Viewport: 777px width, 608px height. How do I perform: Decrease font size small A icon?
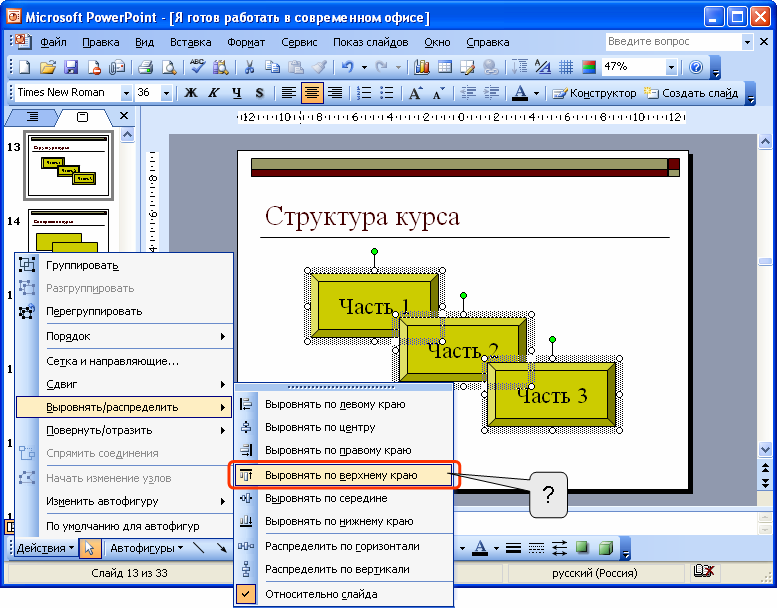click(x=438, y=93)
